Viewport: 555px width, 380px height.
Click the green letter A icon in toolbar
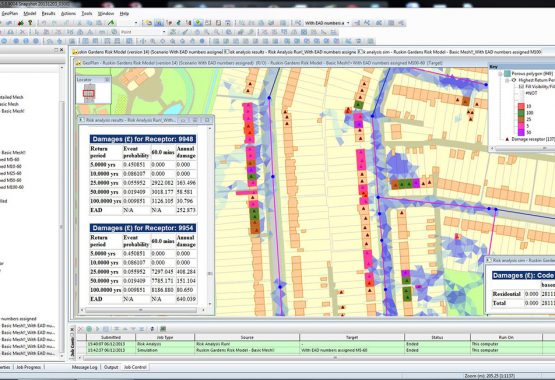pos(111,23)
